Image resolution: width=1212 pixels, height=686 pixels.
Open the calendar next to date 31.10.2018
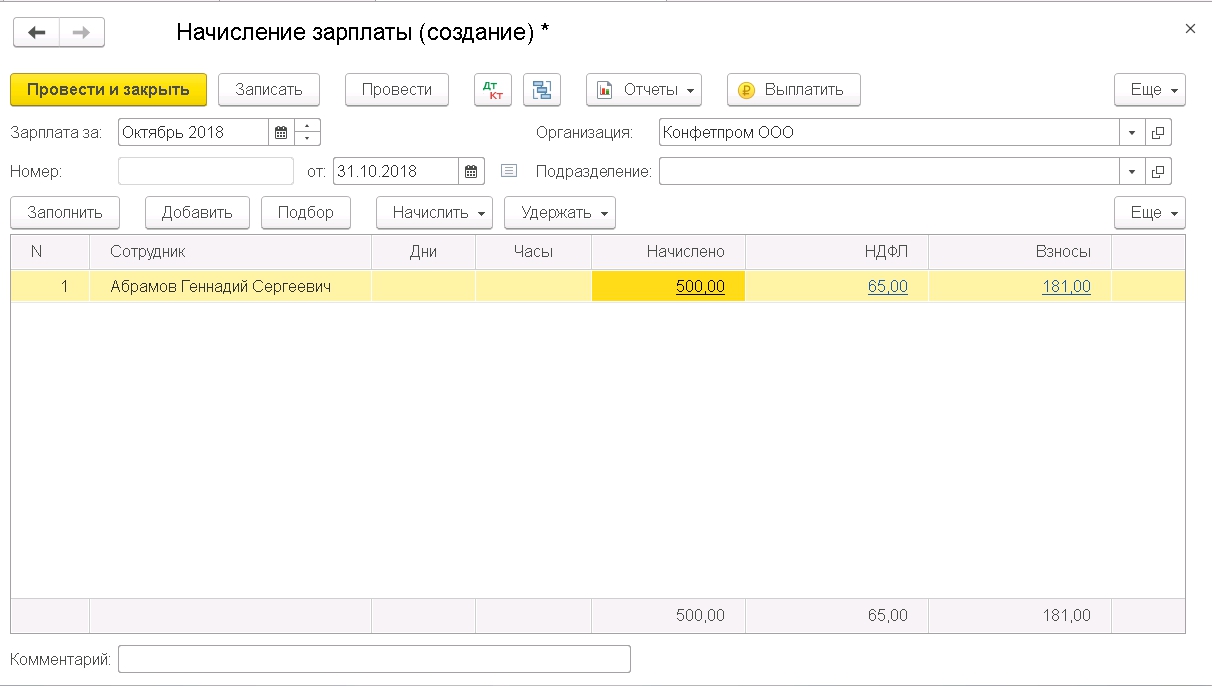pos(471,171)
